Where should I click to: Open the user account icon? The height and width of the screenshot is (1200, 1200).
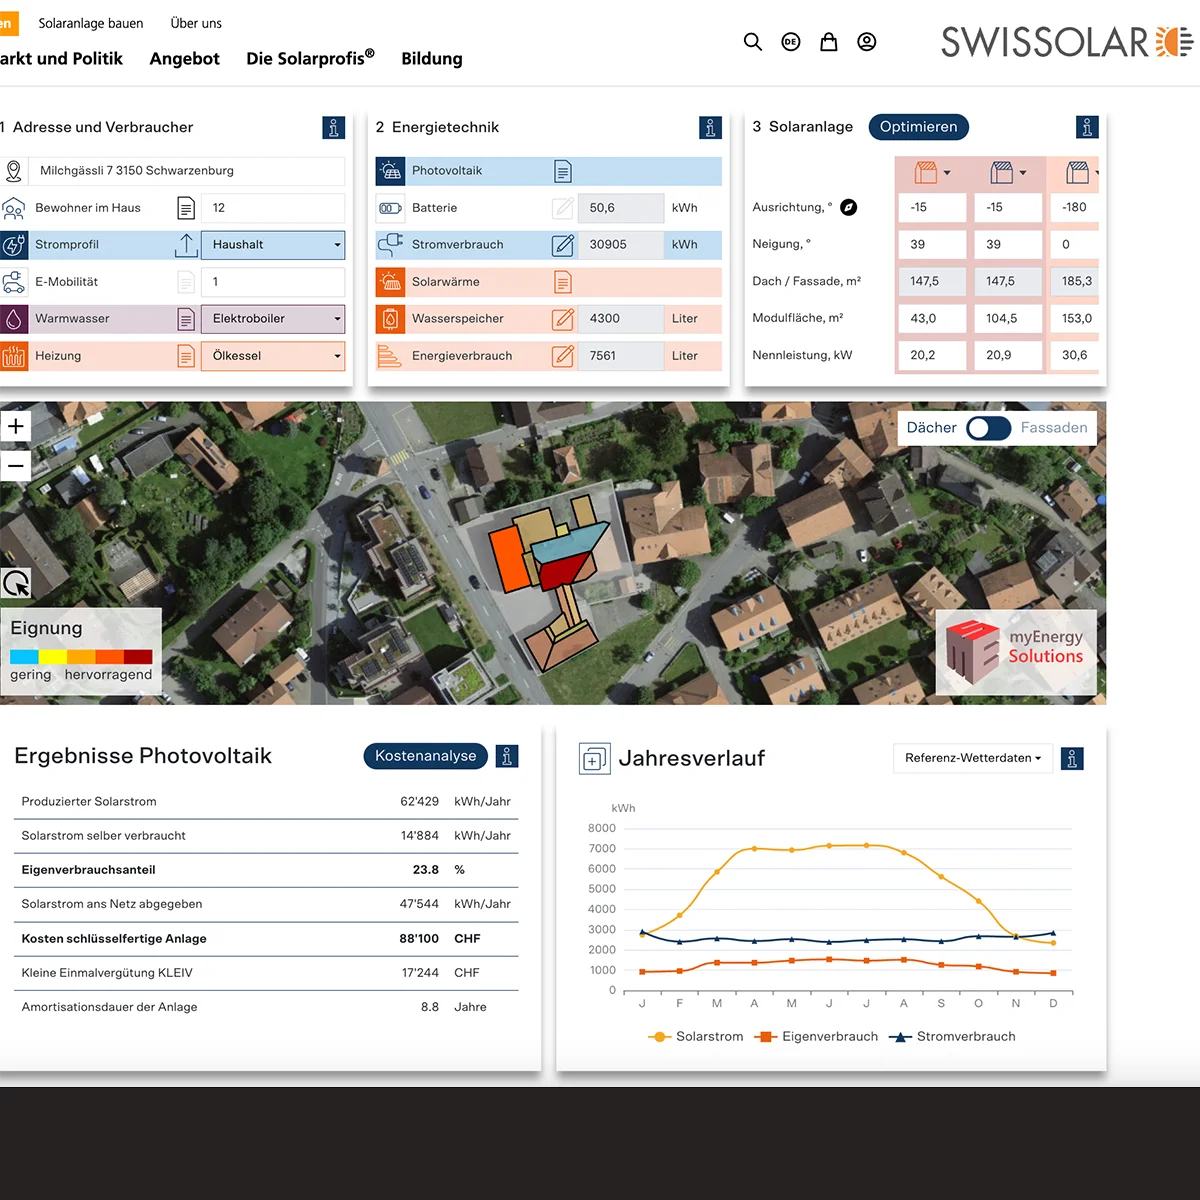[x=867, y=42]
